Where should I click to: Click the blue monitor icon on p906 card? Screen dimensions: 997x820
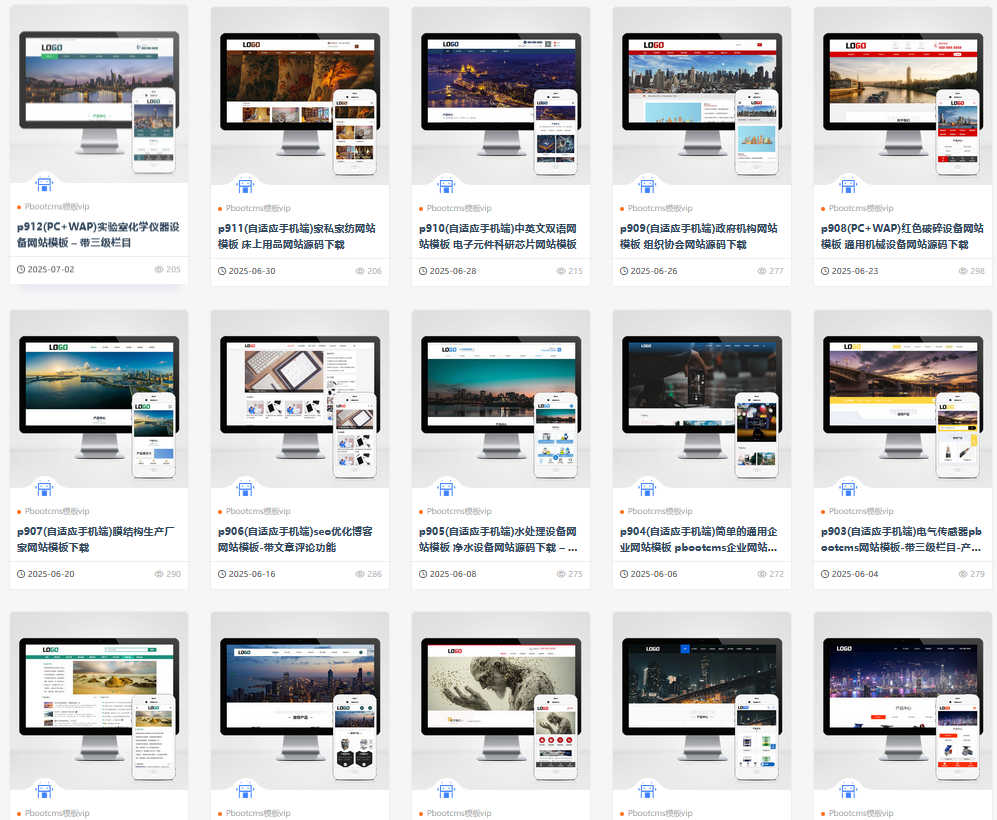[245, 488]
